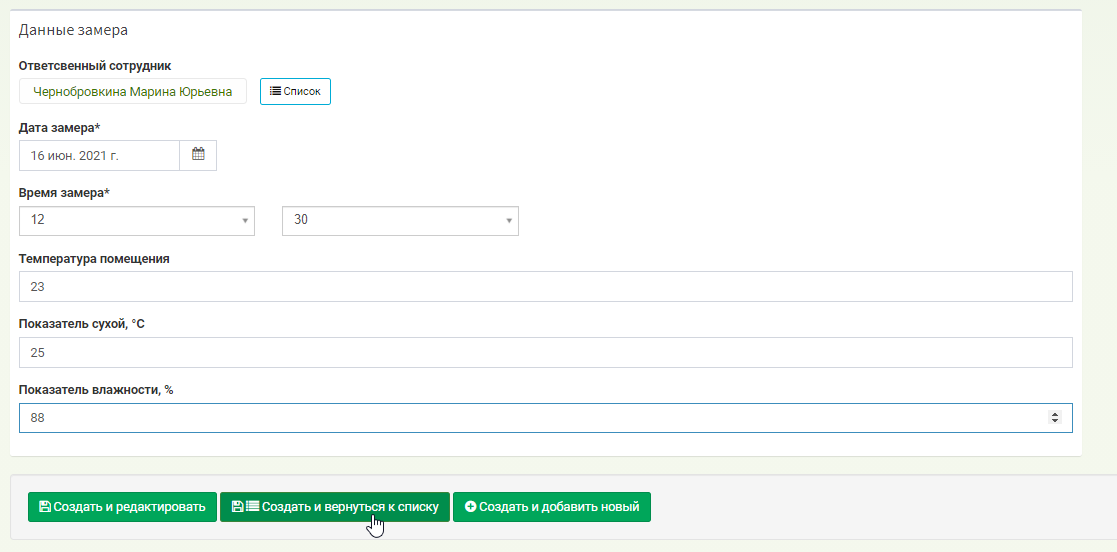This screenshot has width=1117, height=552.
Task: Click Создать и добавить новый button
Action: (x=552, y=507)
